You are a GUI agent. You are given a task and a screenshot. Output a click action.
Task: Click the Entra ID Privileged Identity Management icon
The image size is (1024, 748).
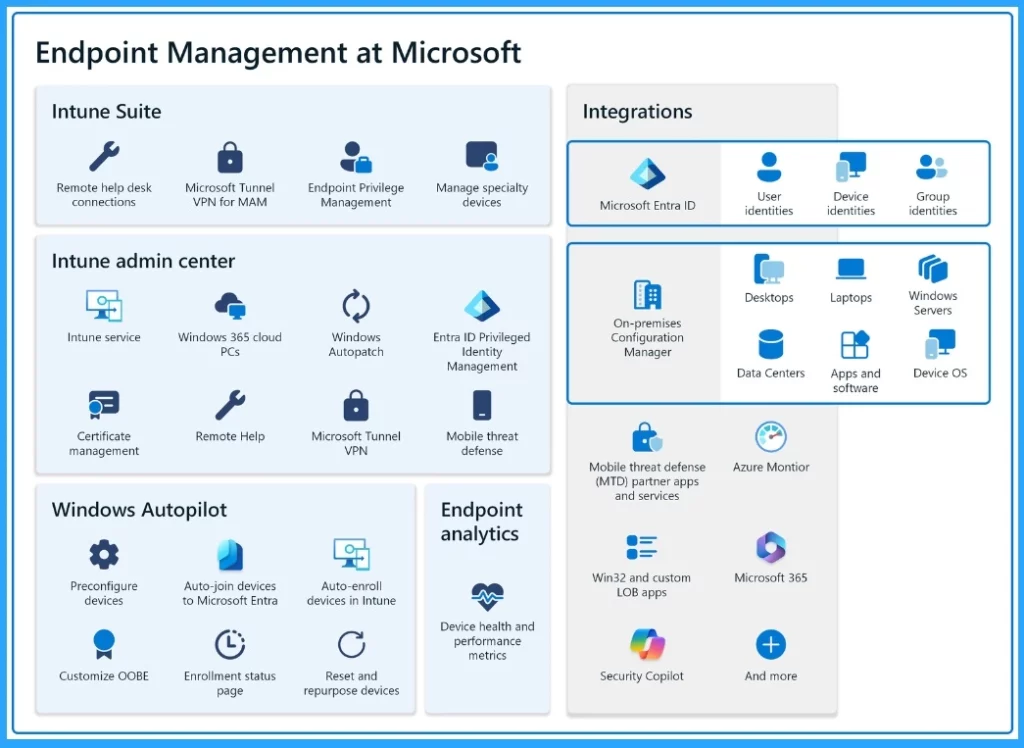pos(482,306)
